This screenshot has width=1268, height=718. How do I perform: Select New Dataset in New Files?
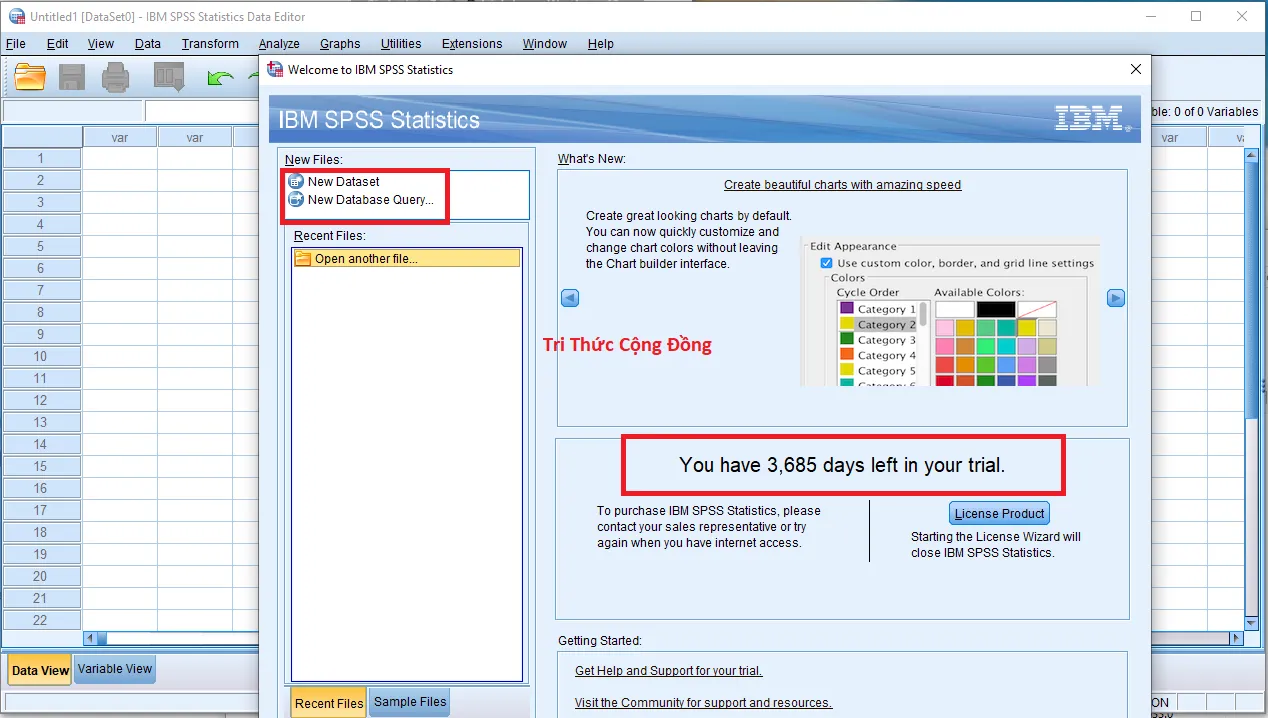[343, 182]
